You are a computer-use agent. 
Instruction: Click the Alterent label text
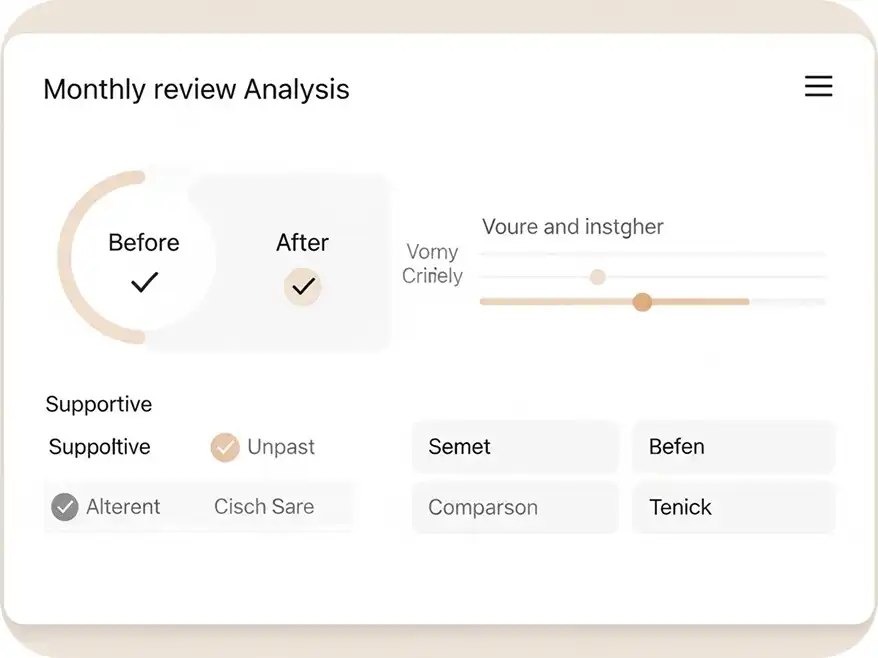coord(123,507)
